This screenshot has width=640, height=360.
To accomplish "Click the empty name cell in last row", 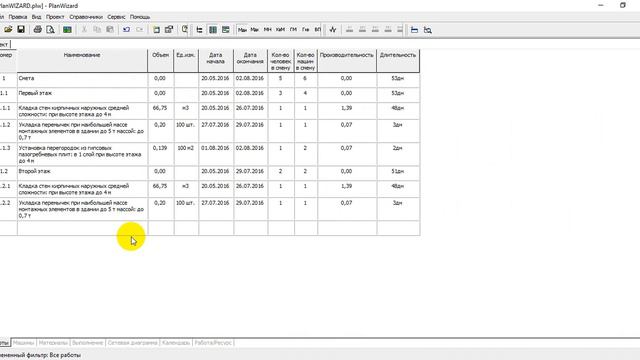I will click(82, 228).
